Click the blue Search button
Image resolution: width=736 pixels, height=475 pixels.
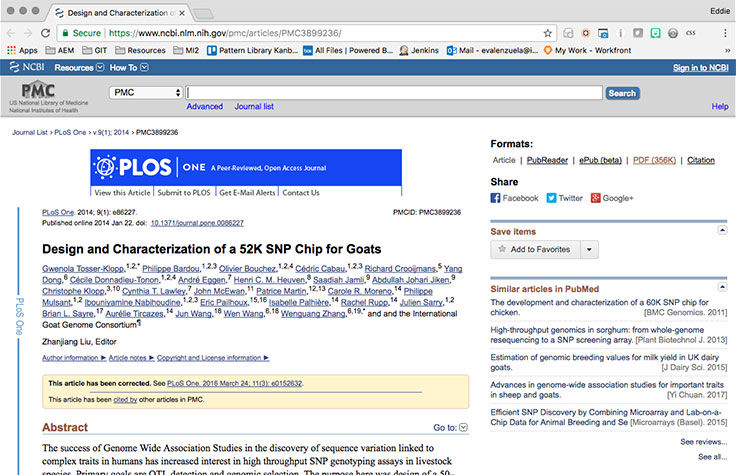[621, 93]
